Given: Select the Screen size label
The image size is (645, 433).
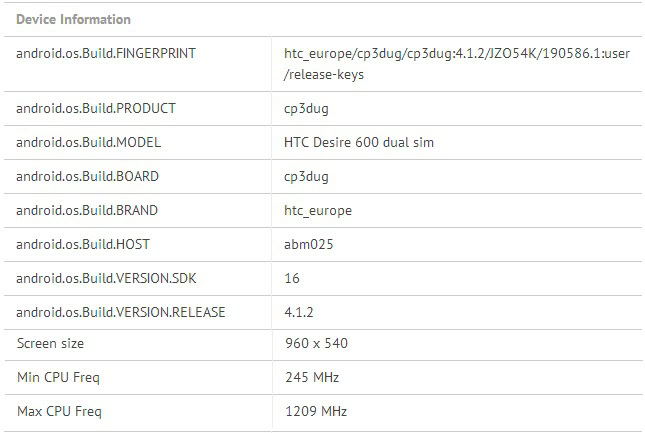Looking at the screenshot, I should (x=50, y=343).
